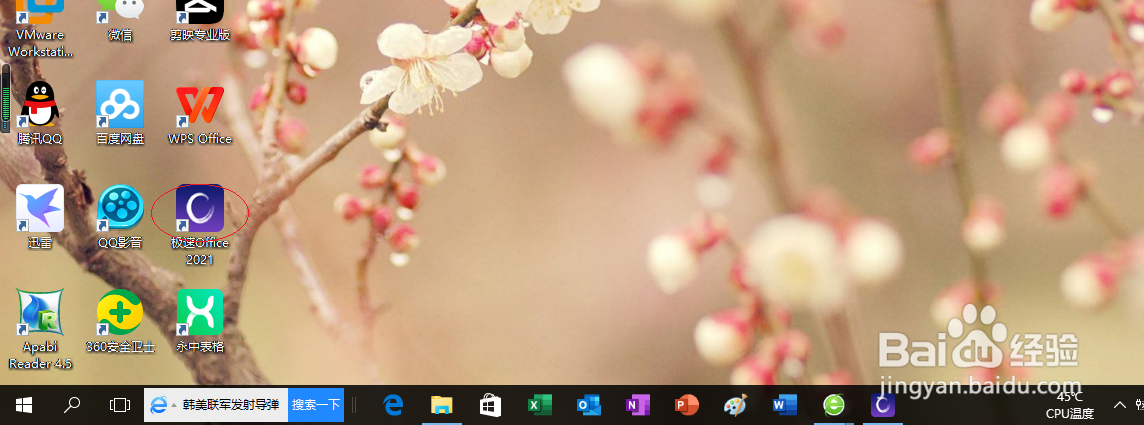Click the IE logo in search bar
1144x425 pixels.
pyautogui.click(x=158, y=405)
